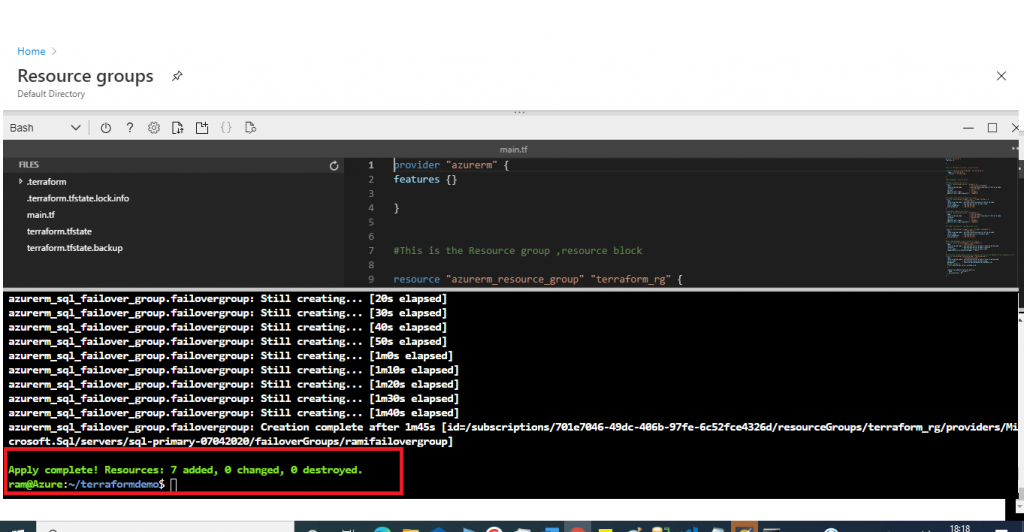Click the code minimap preview

(978, 217)
